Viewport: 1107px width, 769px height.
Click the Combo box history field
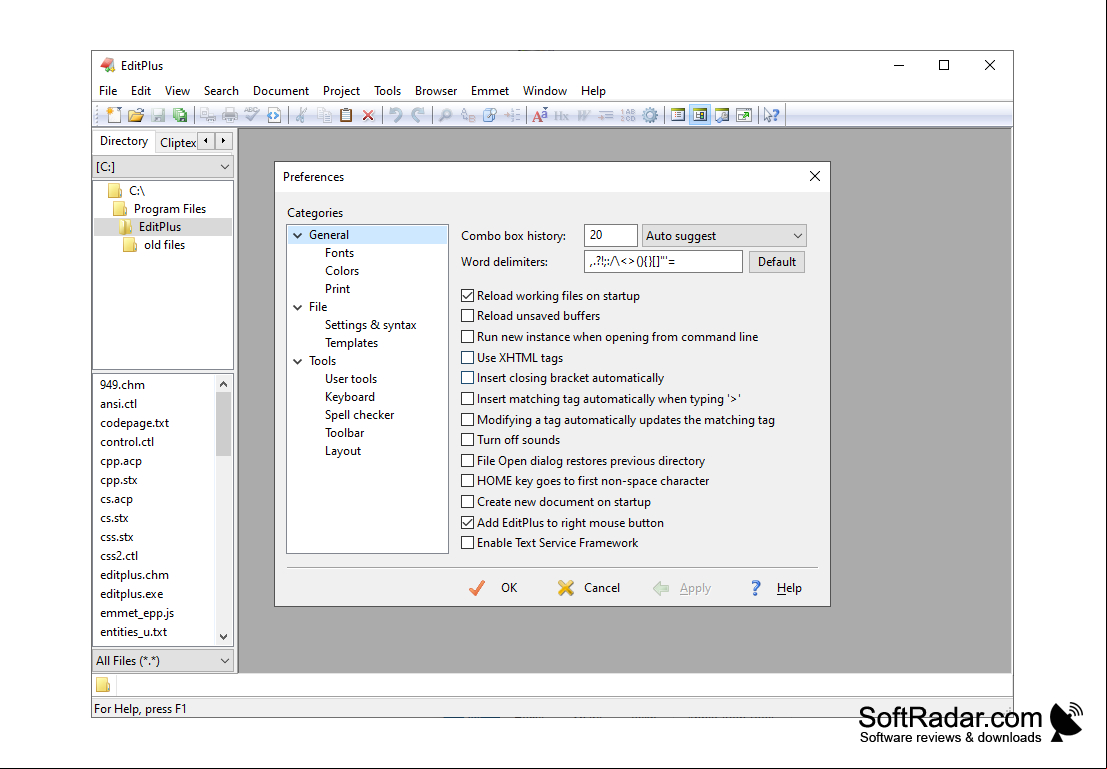[x=611, y=236]
